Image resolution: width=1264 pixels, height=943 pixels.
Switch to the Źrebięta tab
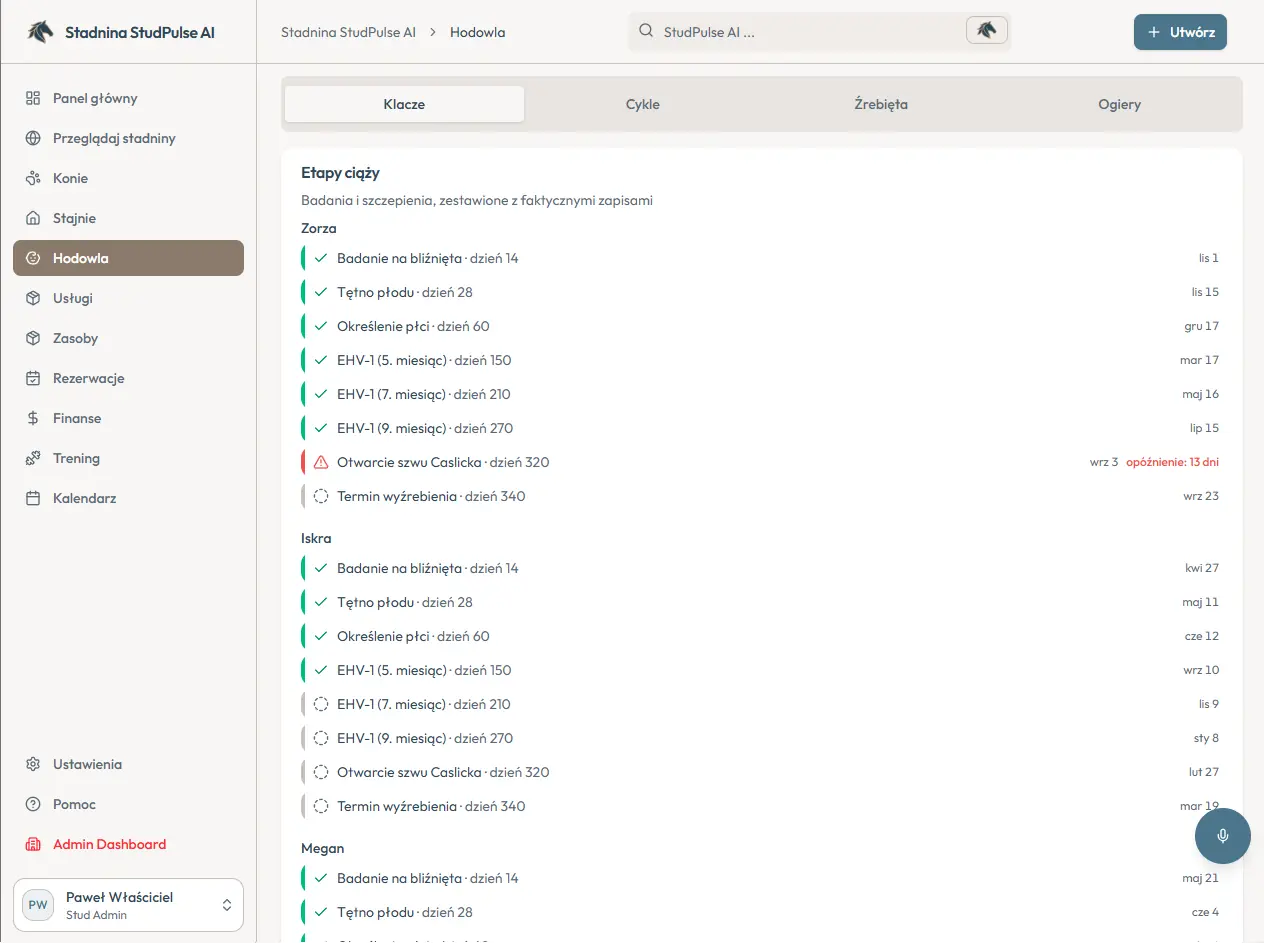881,104
